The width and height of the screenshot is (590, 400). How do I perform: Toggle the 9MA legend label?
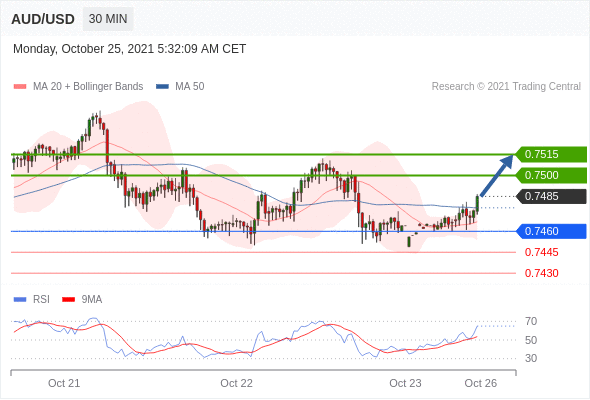click(x=92, y=300)
